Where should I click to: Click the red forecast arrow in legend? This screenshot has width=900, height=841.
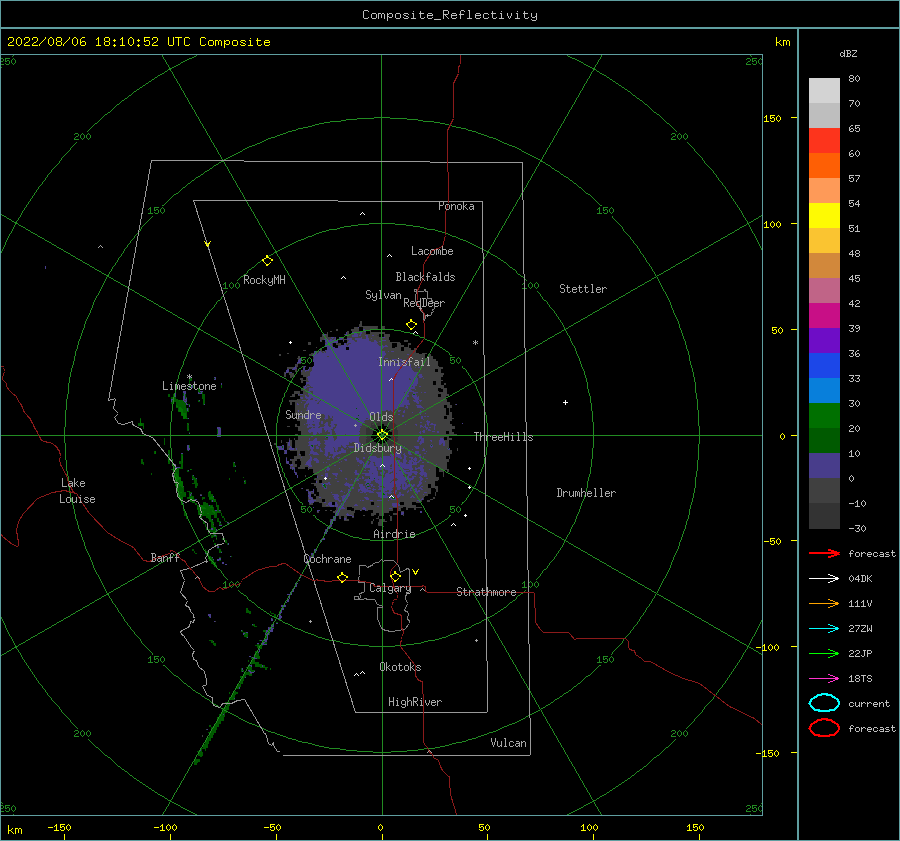click(824, 553)
